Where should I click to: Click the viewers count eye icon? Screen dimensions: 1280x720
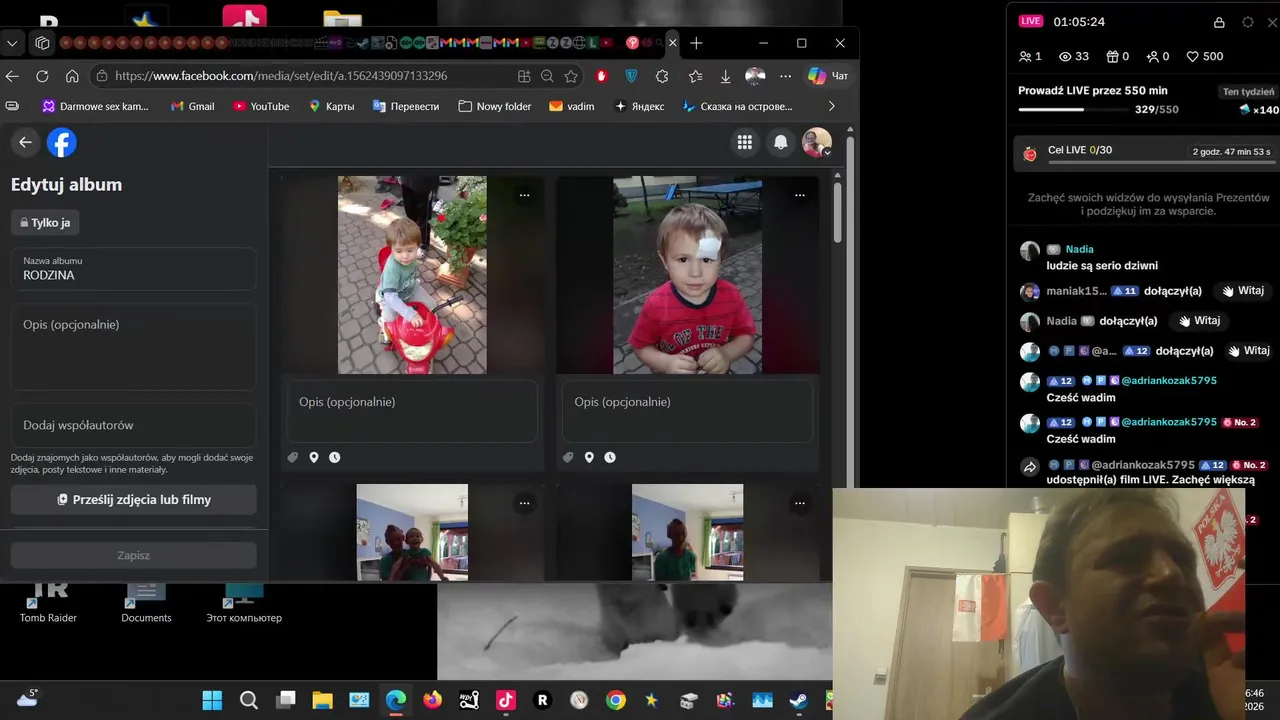1065,57
